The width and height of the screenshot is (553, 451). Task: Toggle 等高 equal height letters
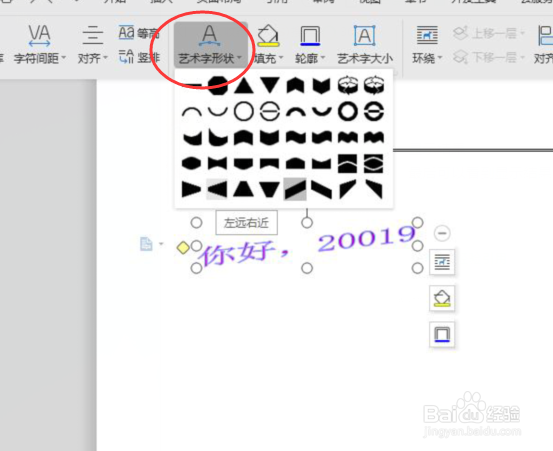tap(139, 33)
